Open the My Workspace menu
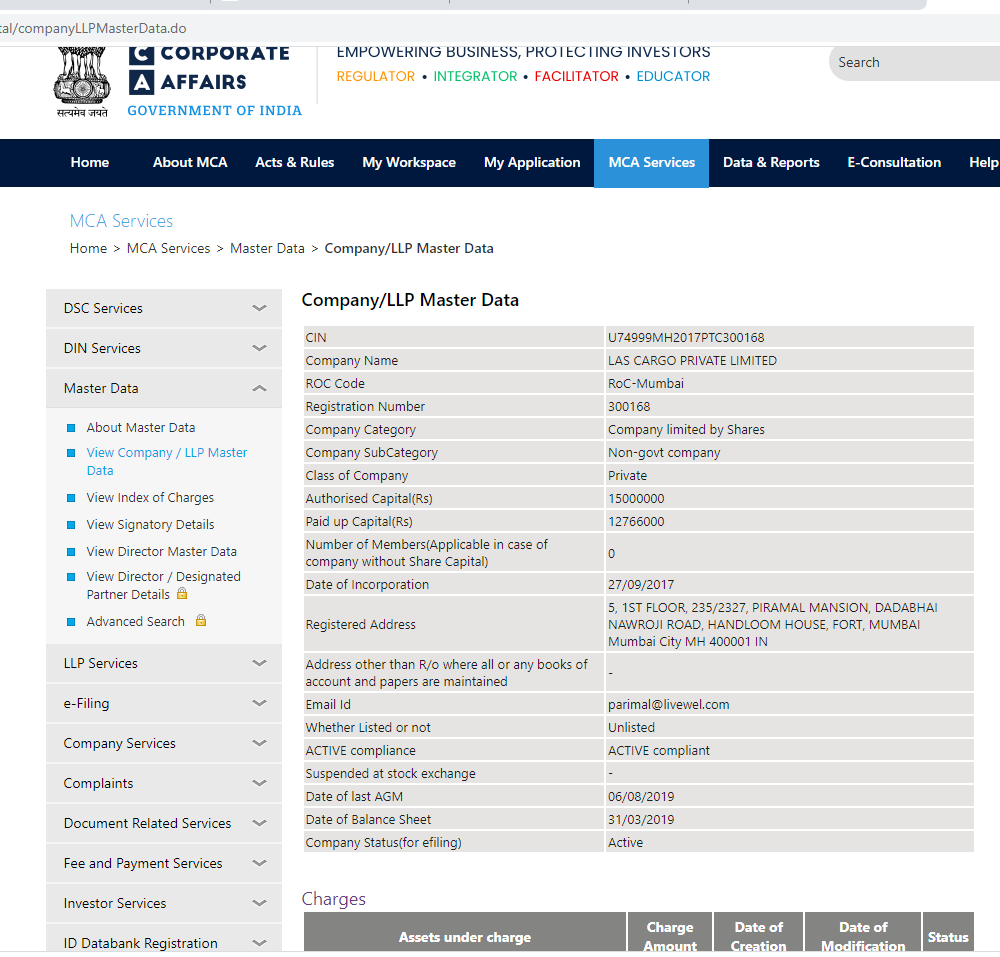The height and width of the screenshot is (957, 1000). [409, 163]
